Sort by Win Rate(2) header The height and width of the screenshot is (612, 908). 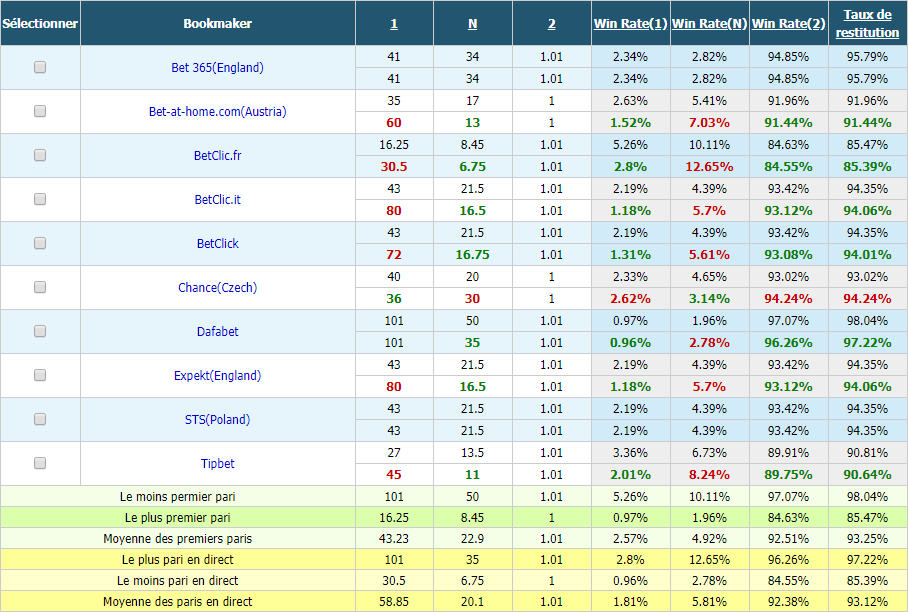[x=788, y=24]
